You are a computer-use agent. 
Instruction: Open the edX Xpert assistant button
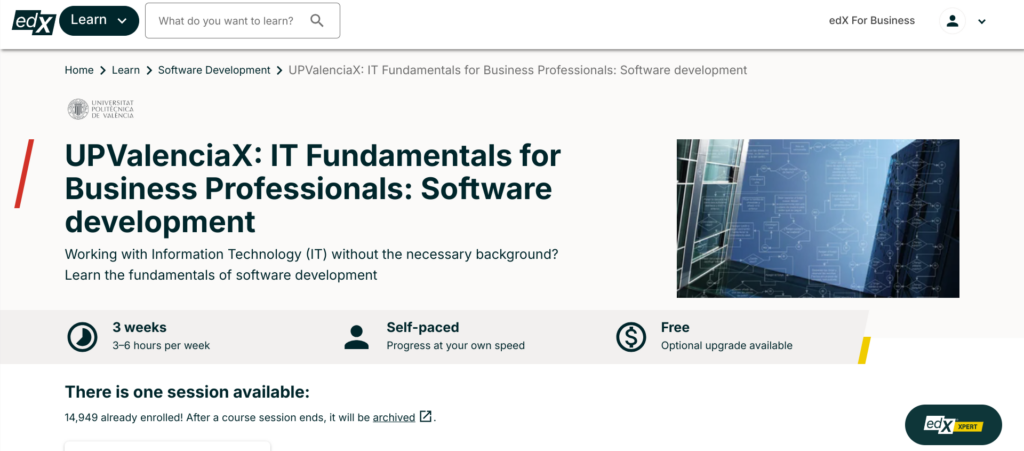click(952, 425)
